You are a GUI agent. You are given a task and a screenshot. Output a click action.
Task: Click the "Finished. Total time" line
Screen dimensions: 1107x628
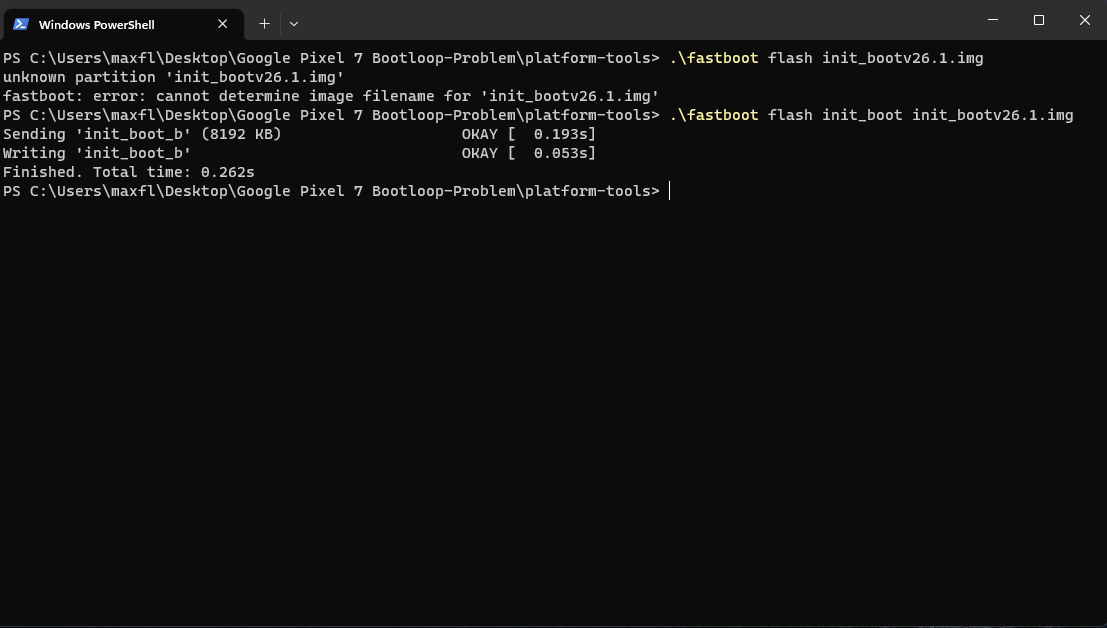(128, 172)
